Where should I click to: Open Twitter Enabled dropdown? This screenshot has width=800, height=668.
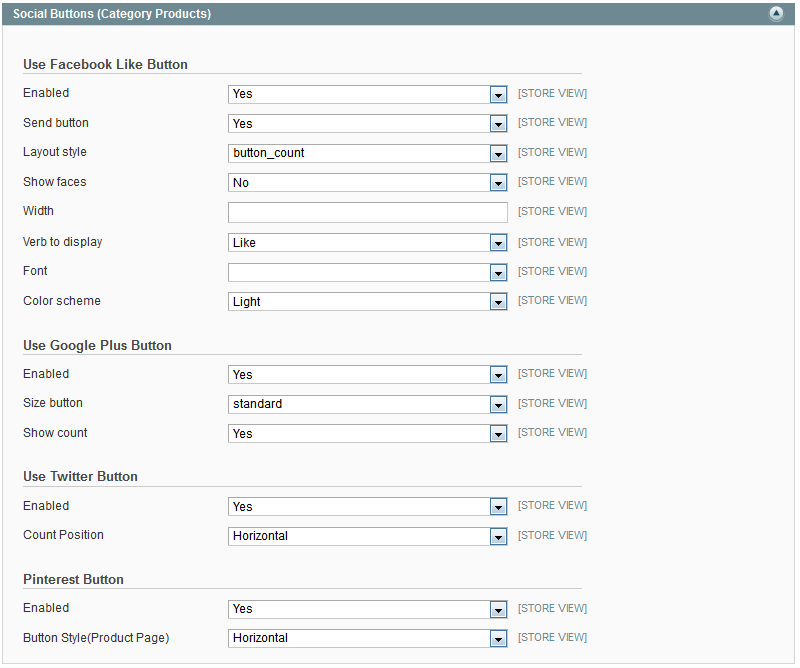(367, 507)
